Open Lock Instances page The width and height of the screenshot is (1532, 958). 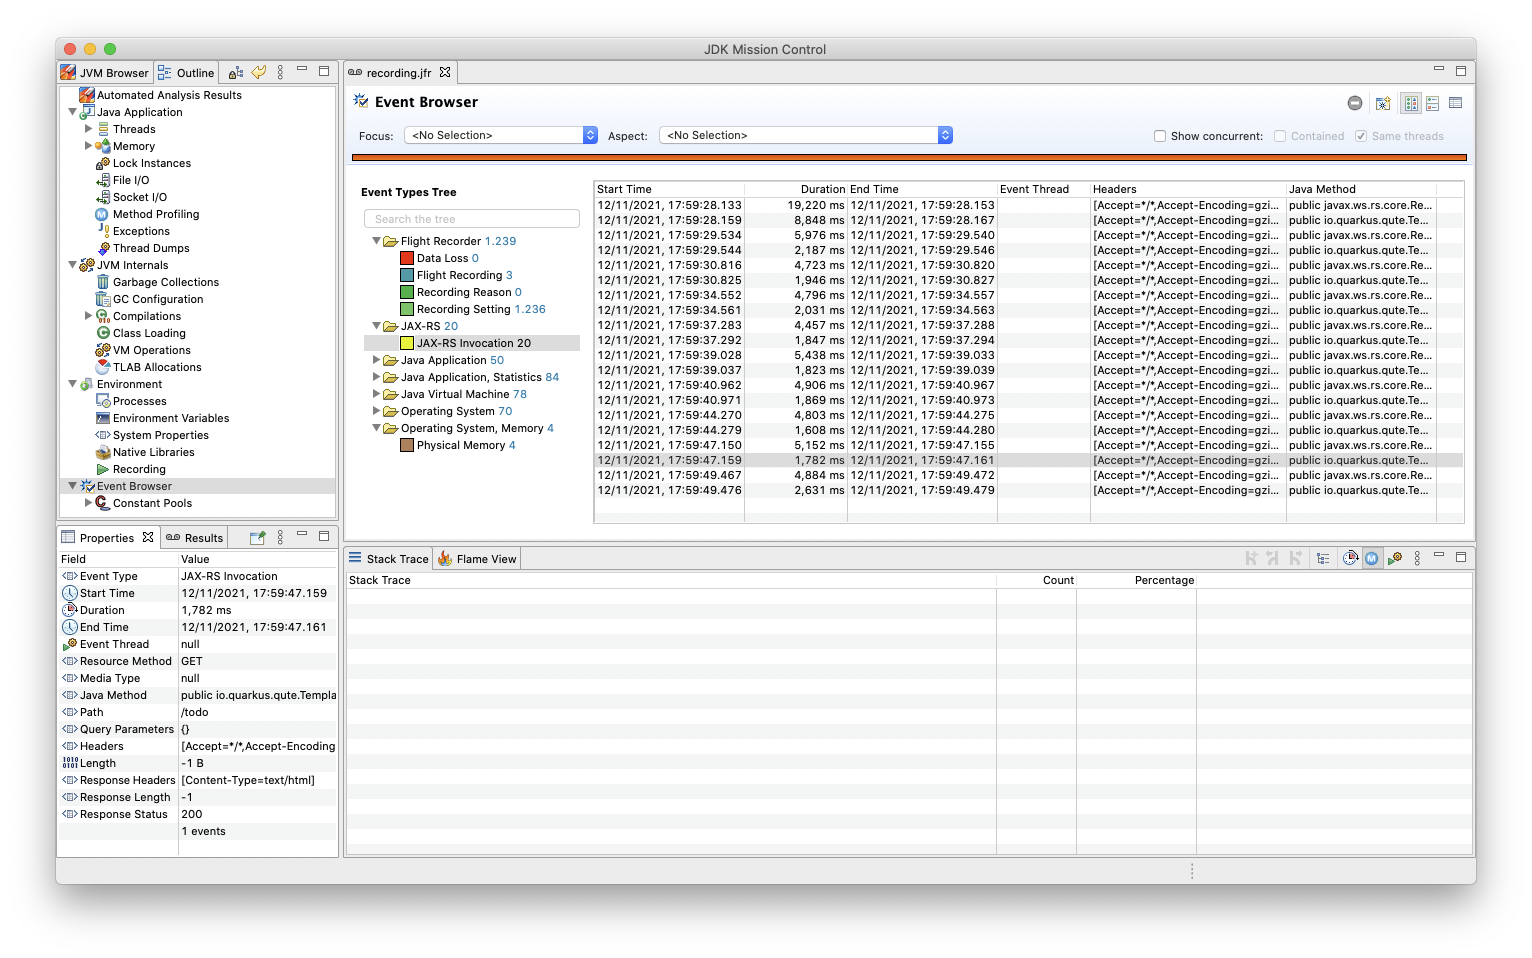[x=151, y=163]
